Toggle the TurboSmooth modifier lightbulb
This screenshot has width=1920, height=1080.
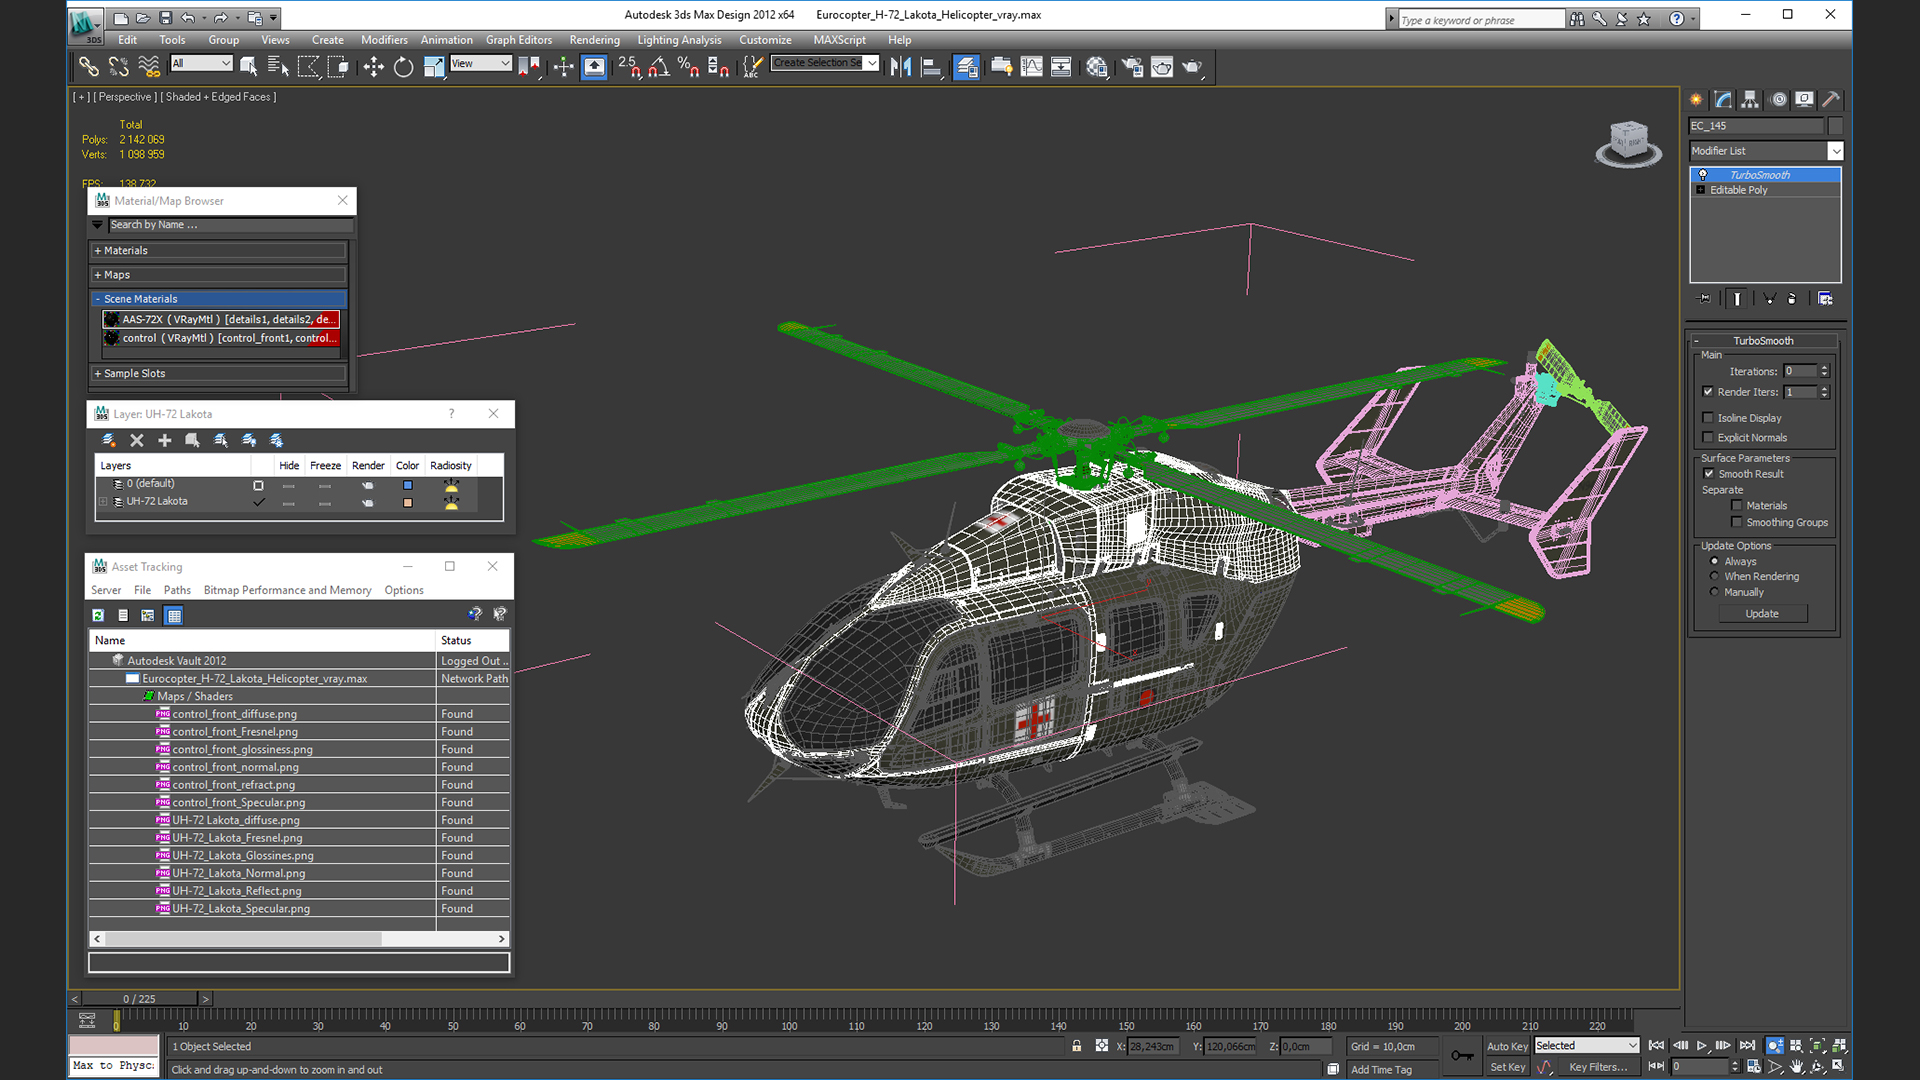pyautogui.click(x=1703, y=175)
